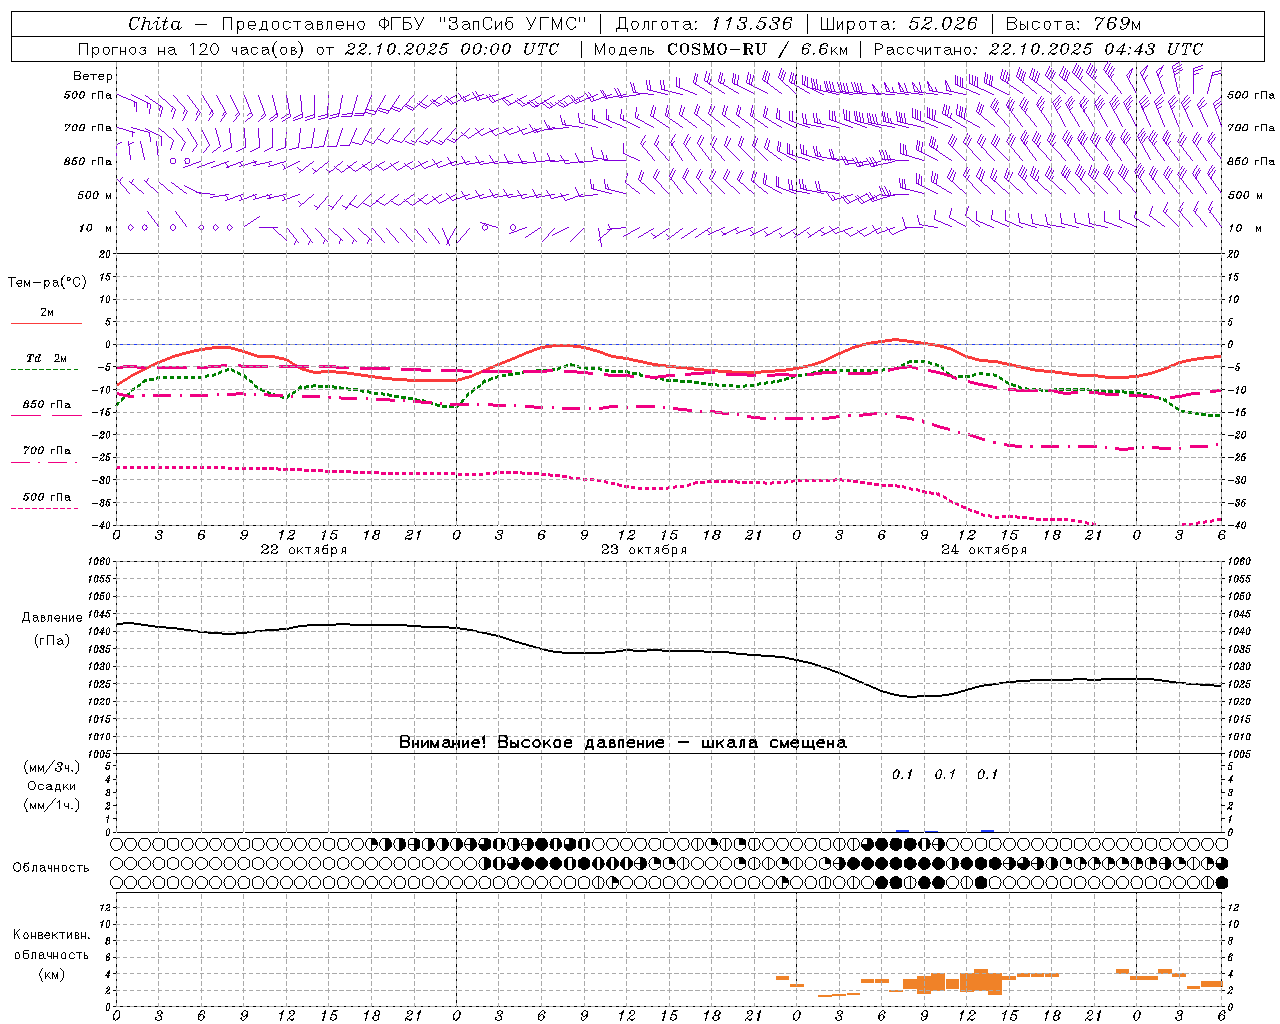The image size is (1280, 1024).
Task: Click the 850 гПа temperature legend entry
Action: 47,405
